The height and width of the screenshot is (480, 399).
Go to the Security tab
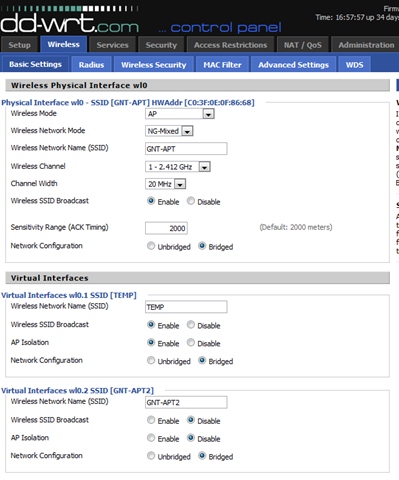(161, 45)
